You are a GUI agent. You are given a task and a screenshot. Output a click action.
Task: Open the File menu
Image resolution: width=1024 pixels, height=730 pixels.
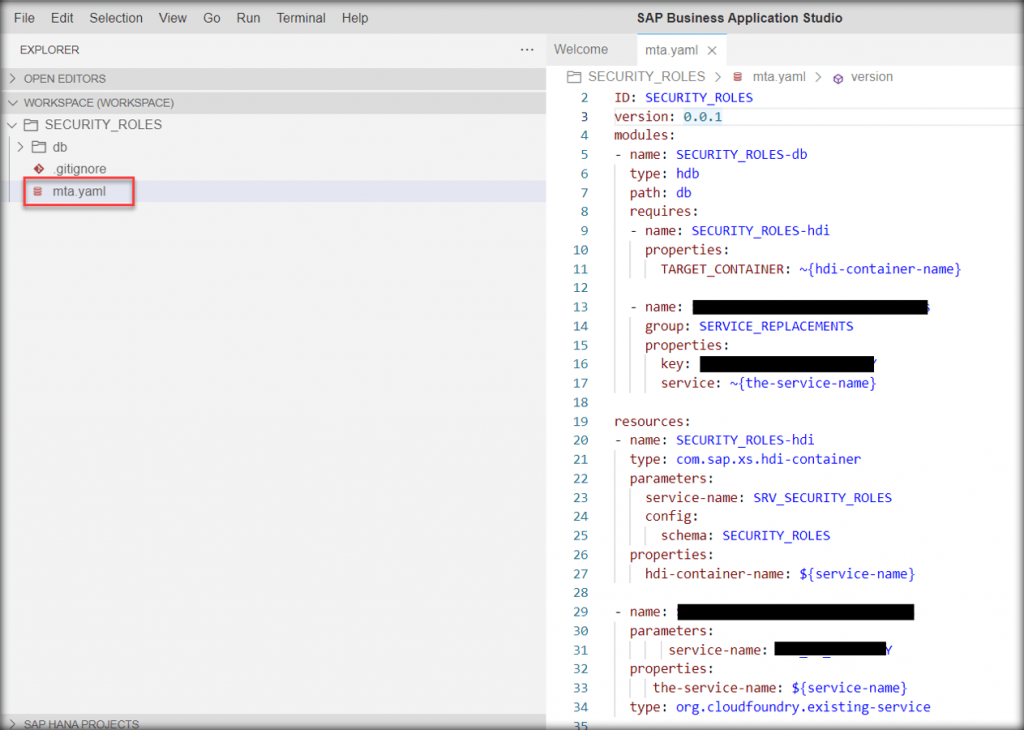[x=24, y=18]
